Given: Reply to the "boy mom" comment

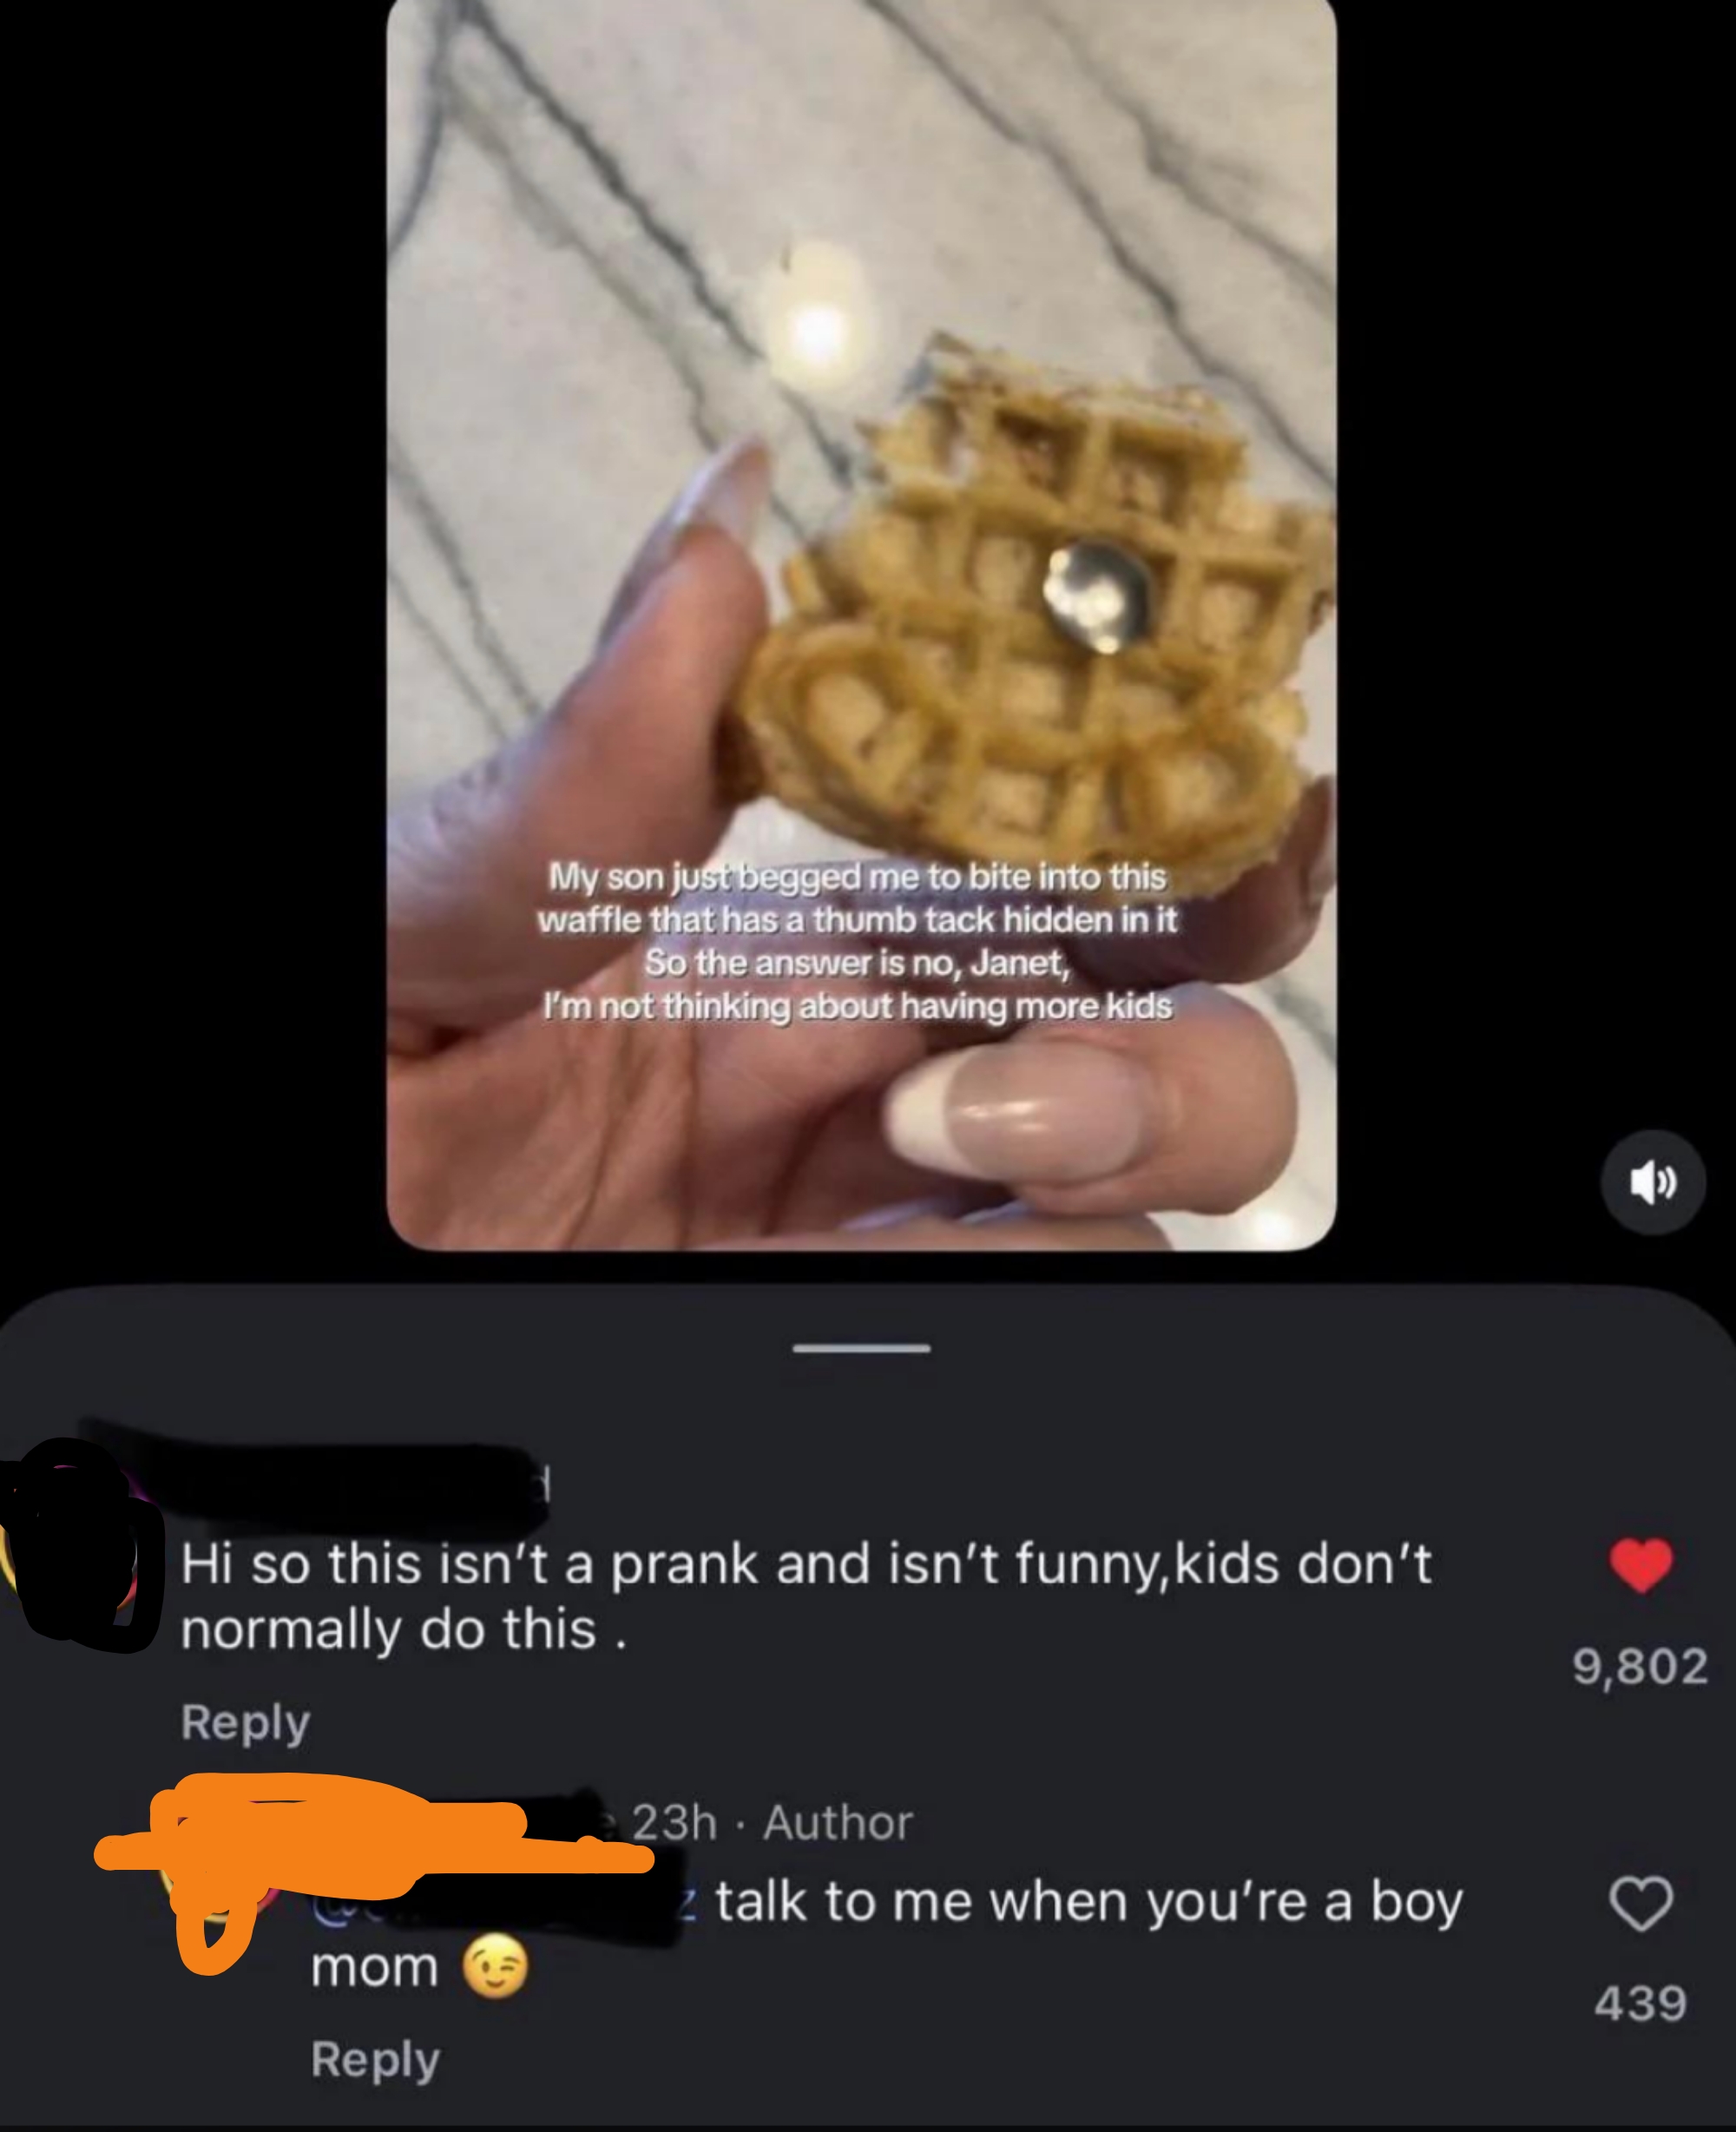Looking at the screenshot, I should click(375, 2060).
